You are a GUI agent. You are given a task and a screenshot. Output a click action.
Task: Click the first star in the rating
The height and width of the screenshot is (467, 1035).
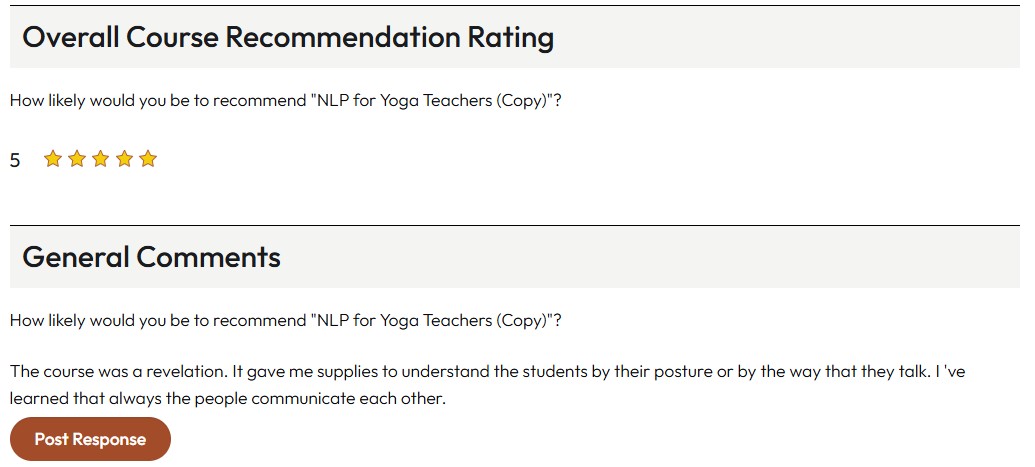click(x=53, y=159)
